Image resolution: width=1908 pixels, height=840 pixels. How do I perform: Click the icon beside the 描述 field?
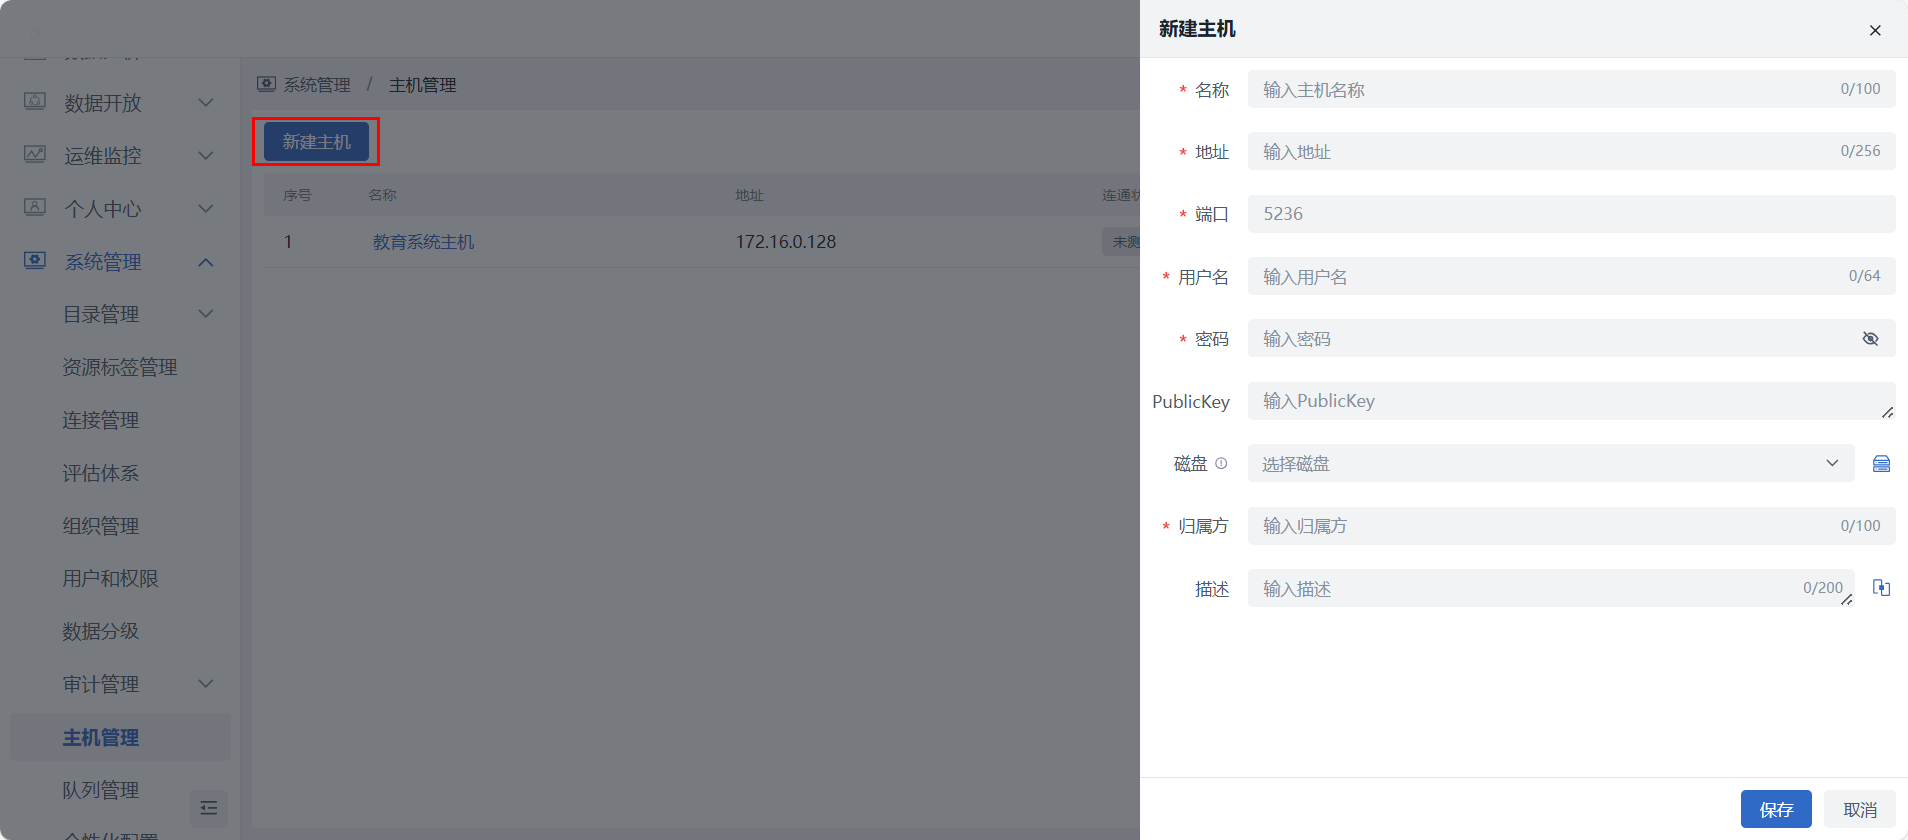tap(1881, 588)
